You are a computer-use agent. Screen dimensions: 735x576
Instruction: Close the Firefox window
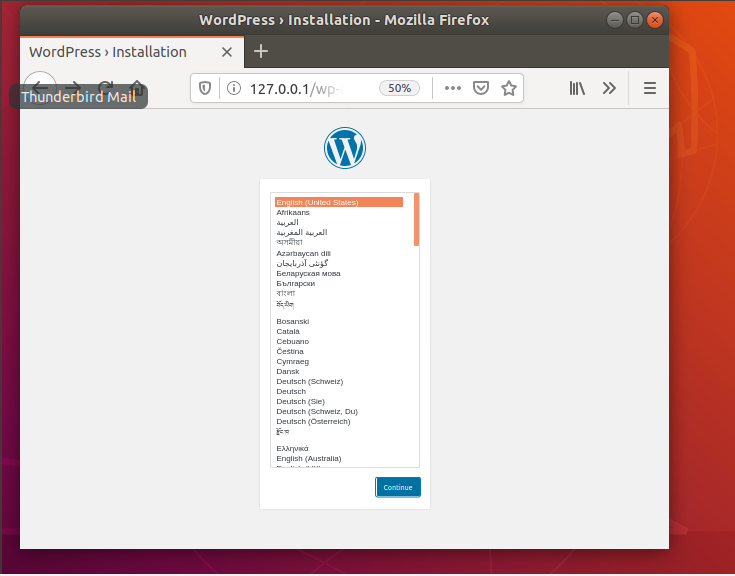coord(655,20)
